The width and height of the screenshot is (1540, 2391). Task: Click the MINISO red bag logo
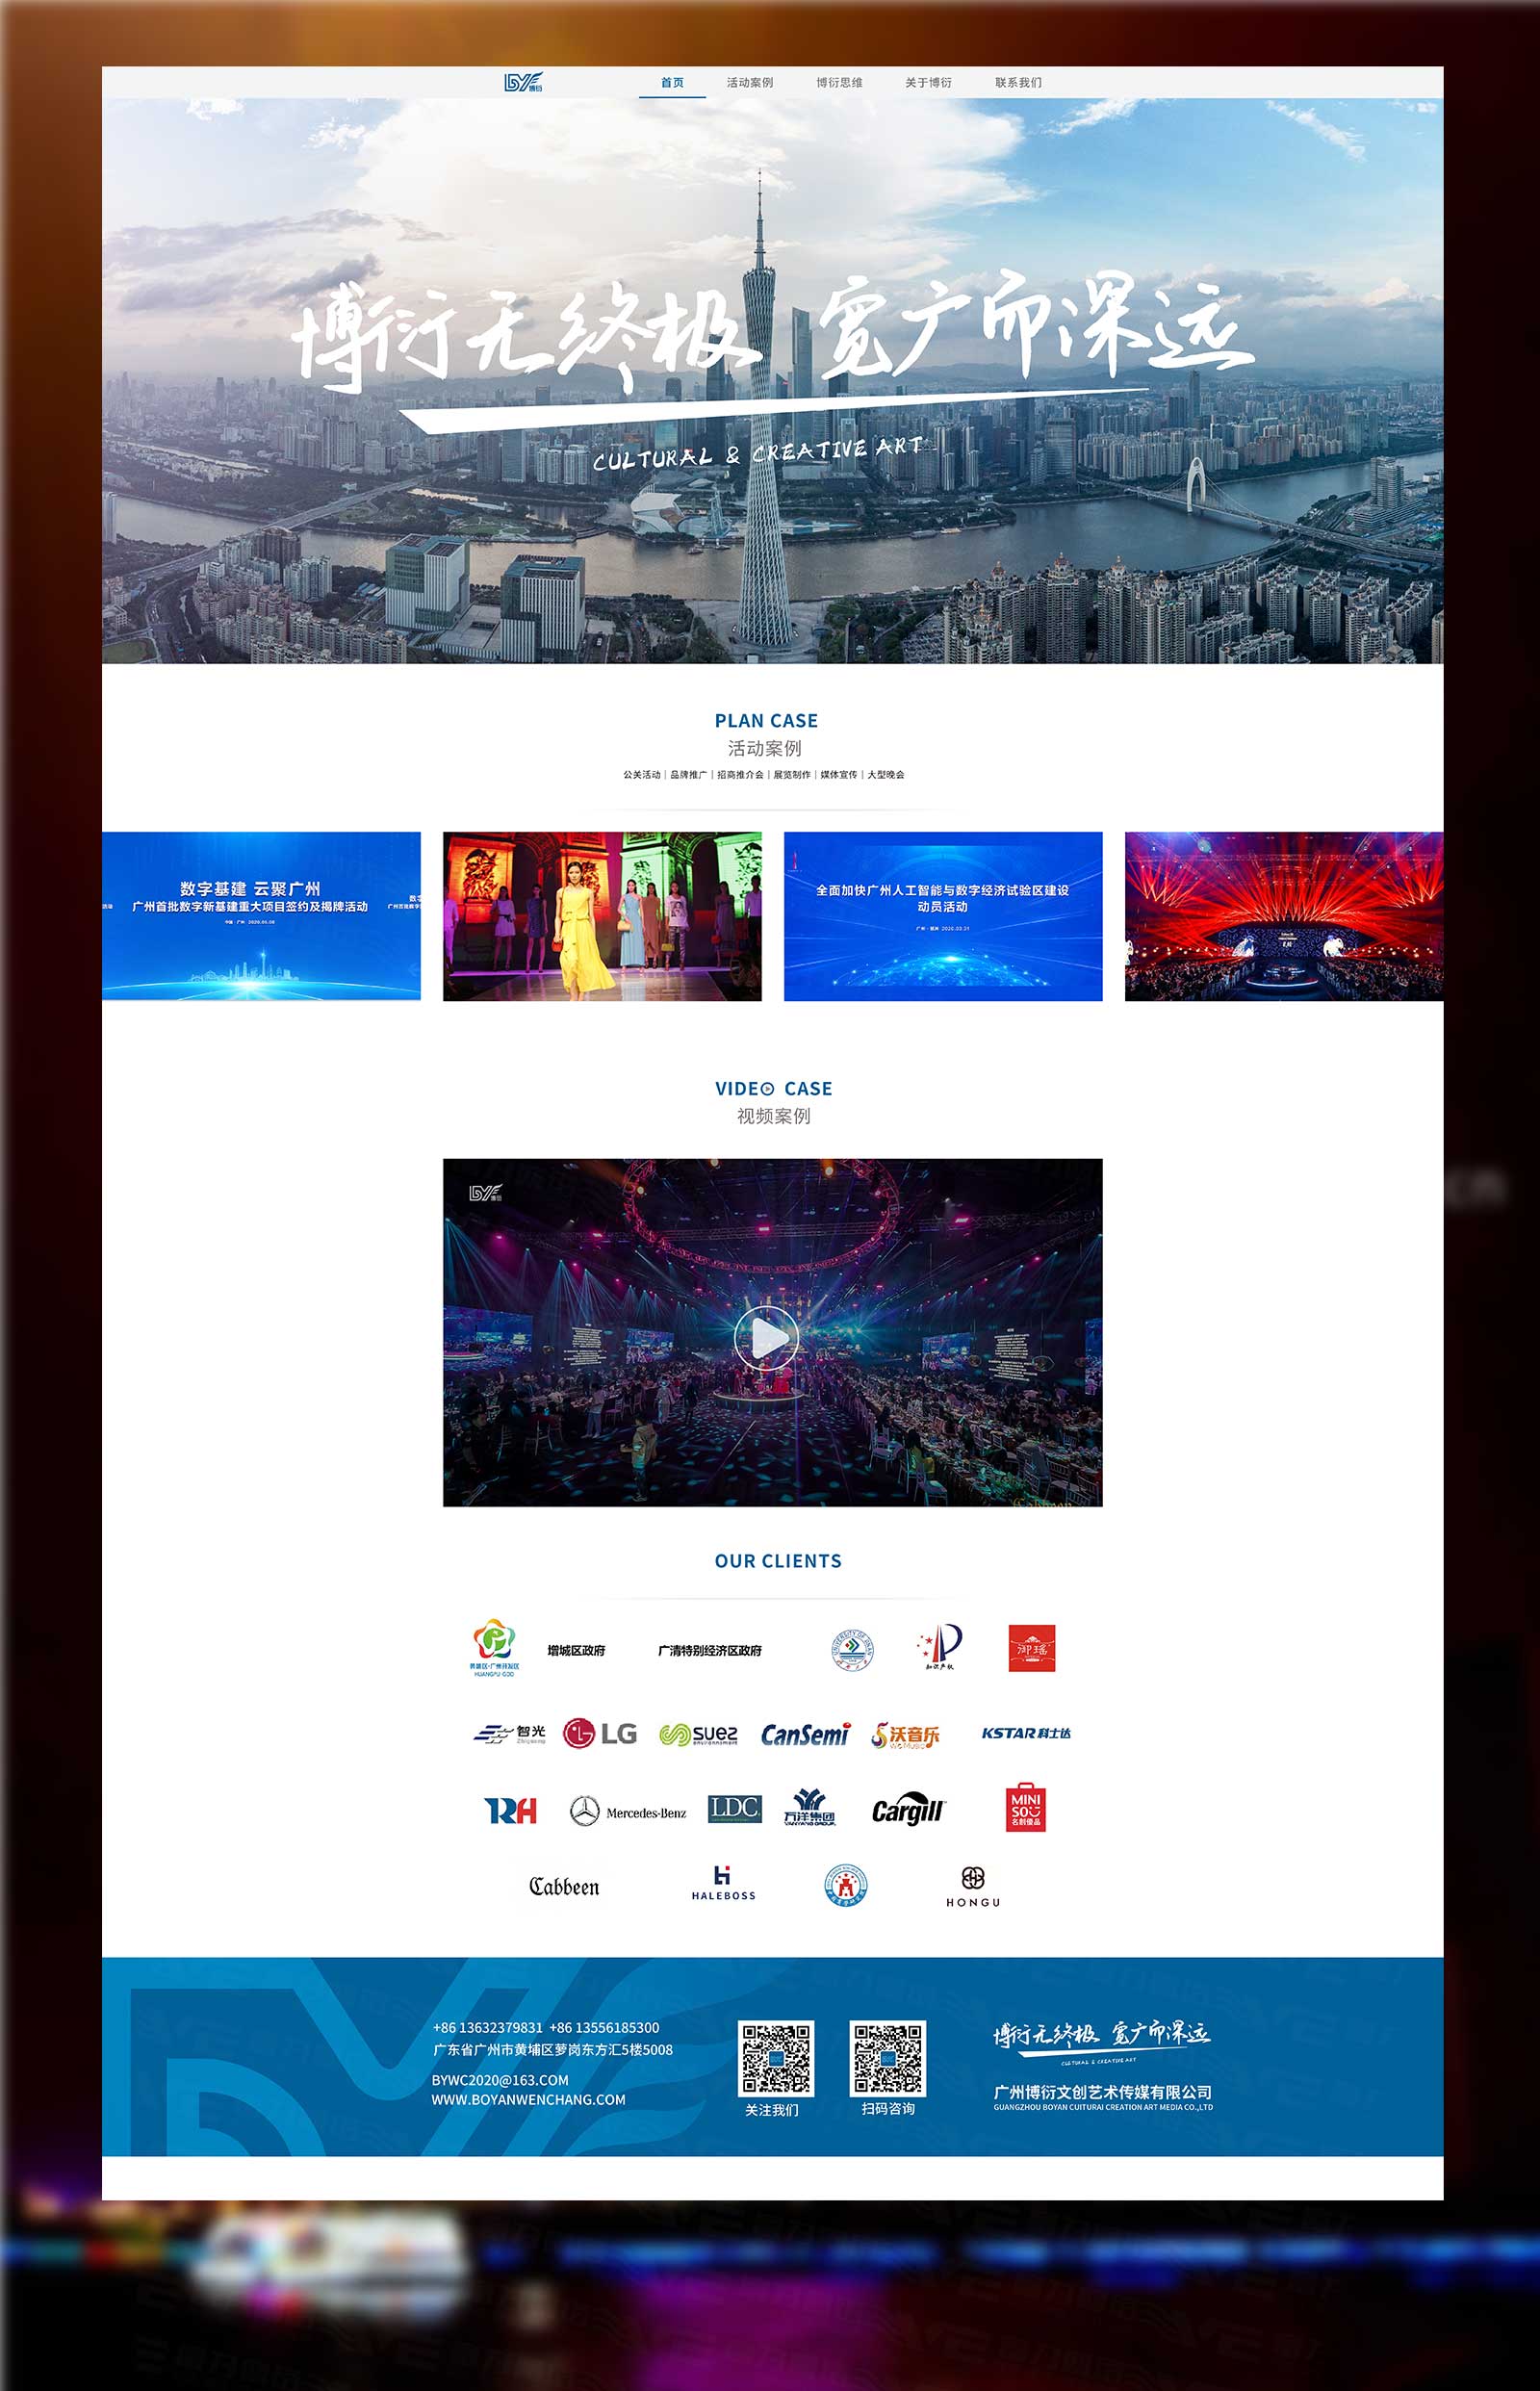tap(1025, 1807)
